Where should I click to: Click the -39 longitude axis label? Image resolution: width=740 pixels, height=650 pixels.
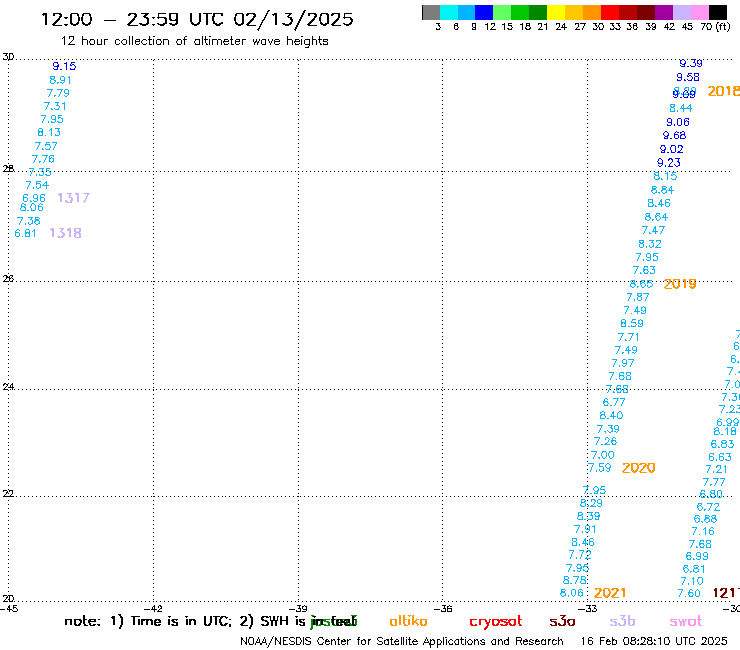pos(298,609)
